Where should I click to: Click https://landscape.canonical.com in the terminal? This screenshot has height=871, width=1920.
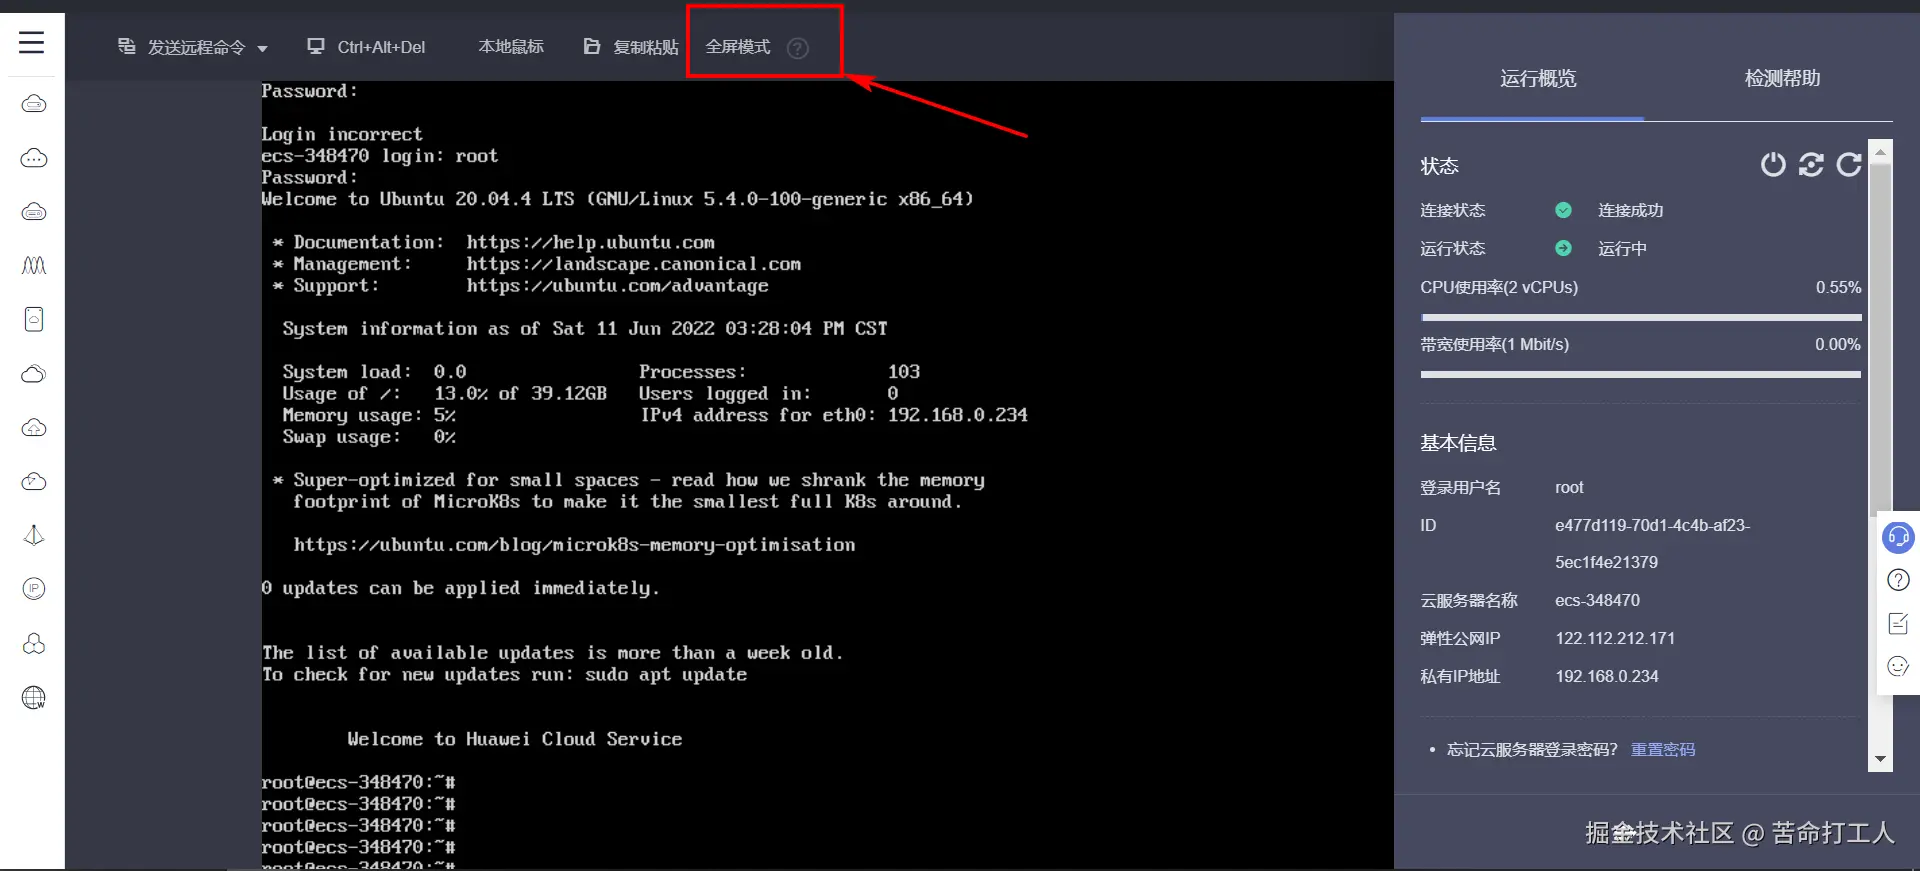(633, 264)
